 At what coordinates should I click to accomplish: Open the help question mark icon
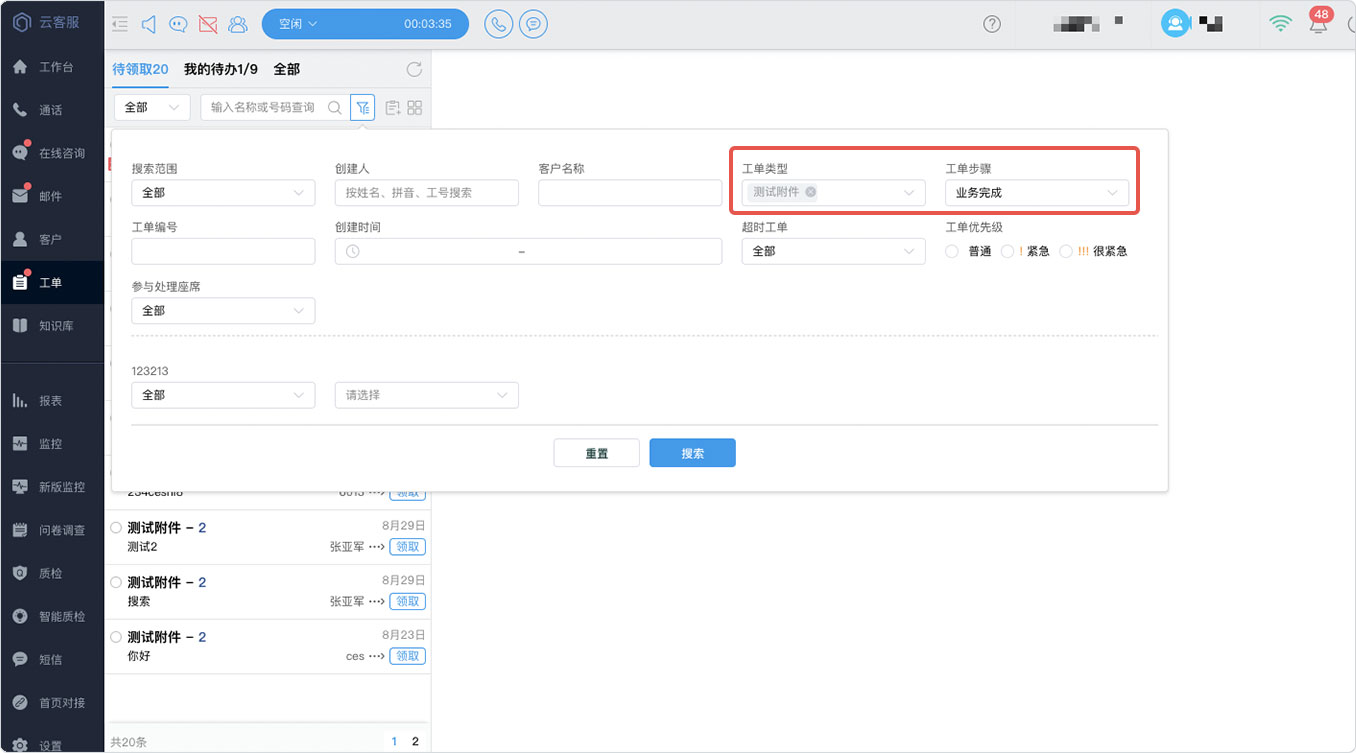992,24
